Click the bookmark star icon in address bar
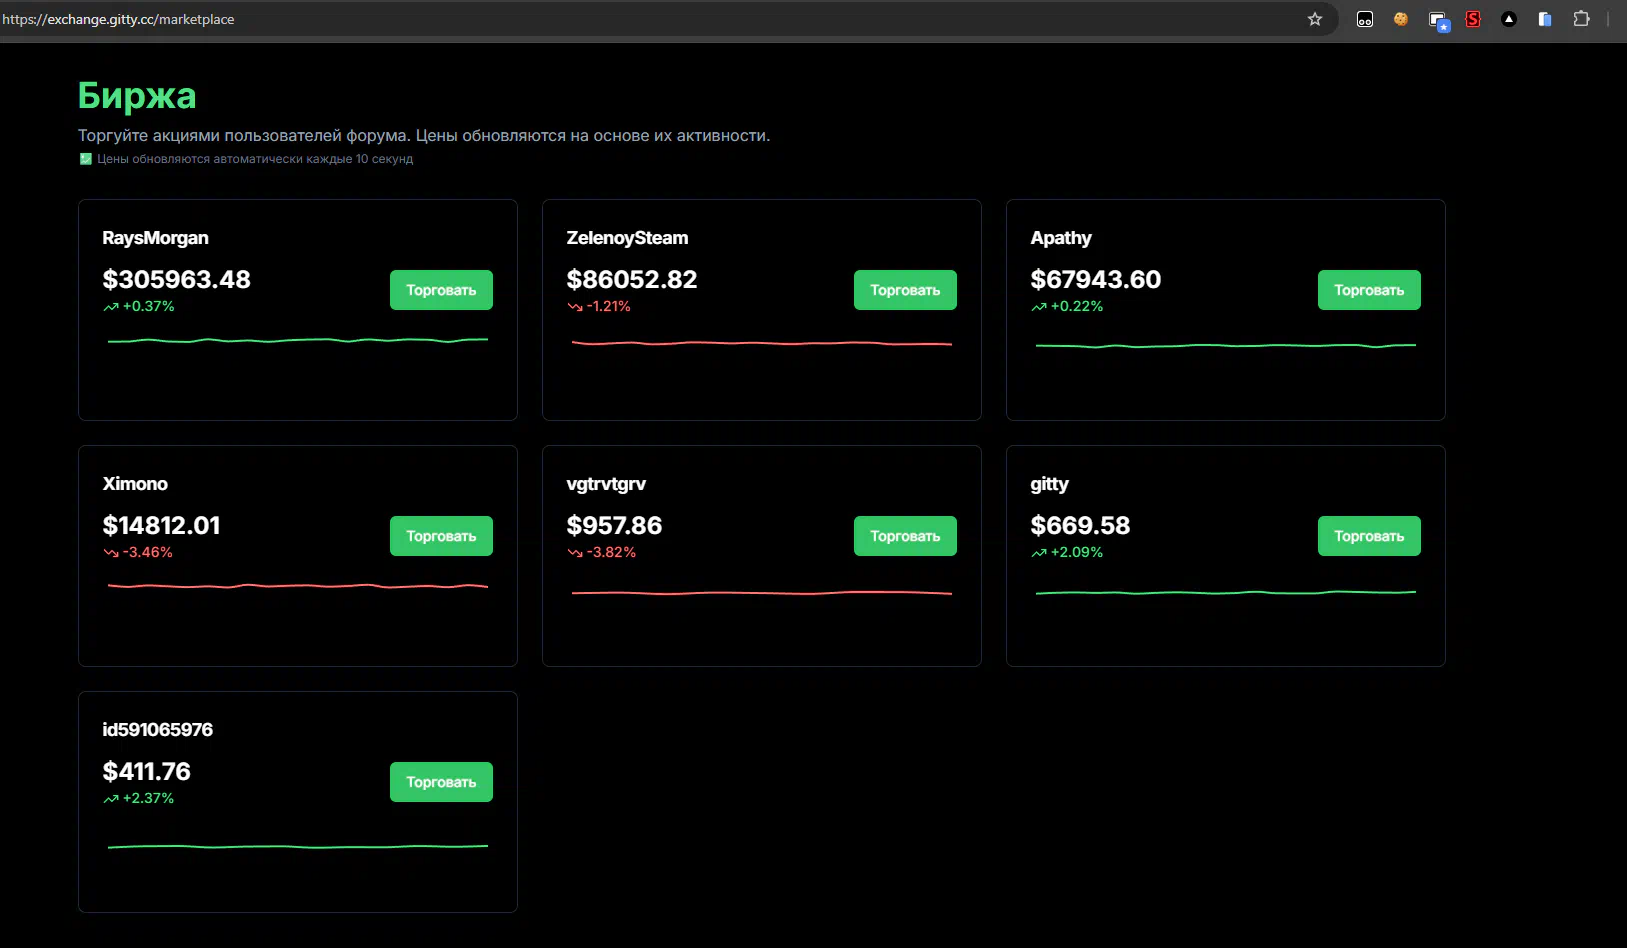 point(1315,19)
